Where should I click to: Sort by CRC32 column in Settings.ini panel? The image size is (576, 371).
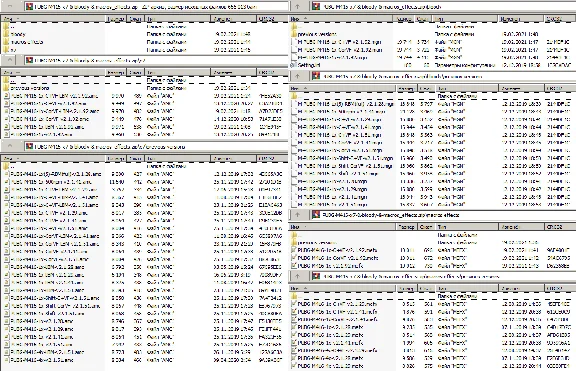click(x=555, y=19)
